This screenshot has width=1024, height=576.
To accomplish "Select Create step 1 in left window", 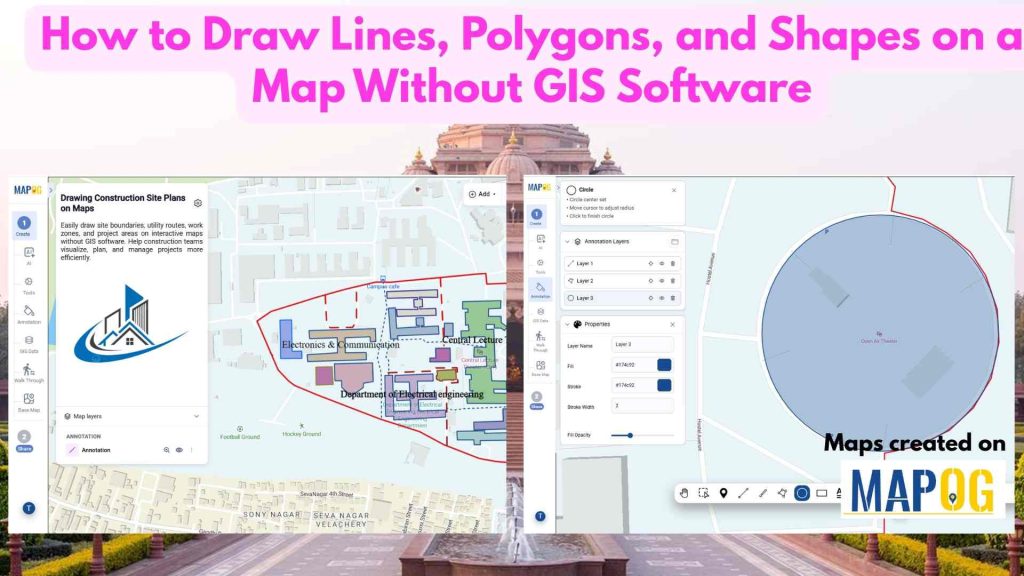I will [x=24, y=225].
